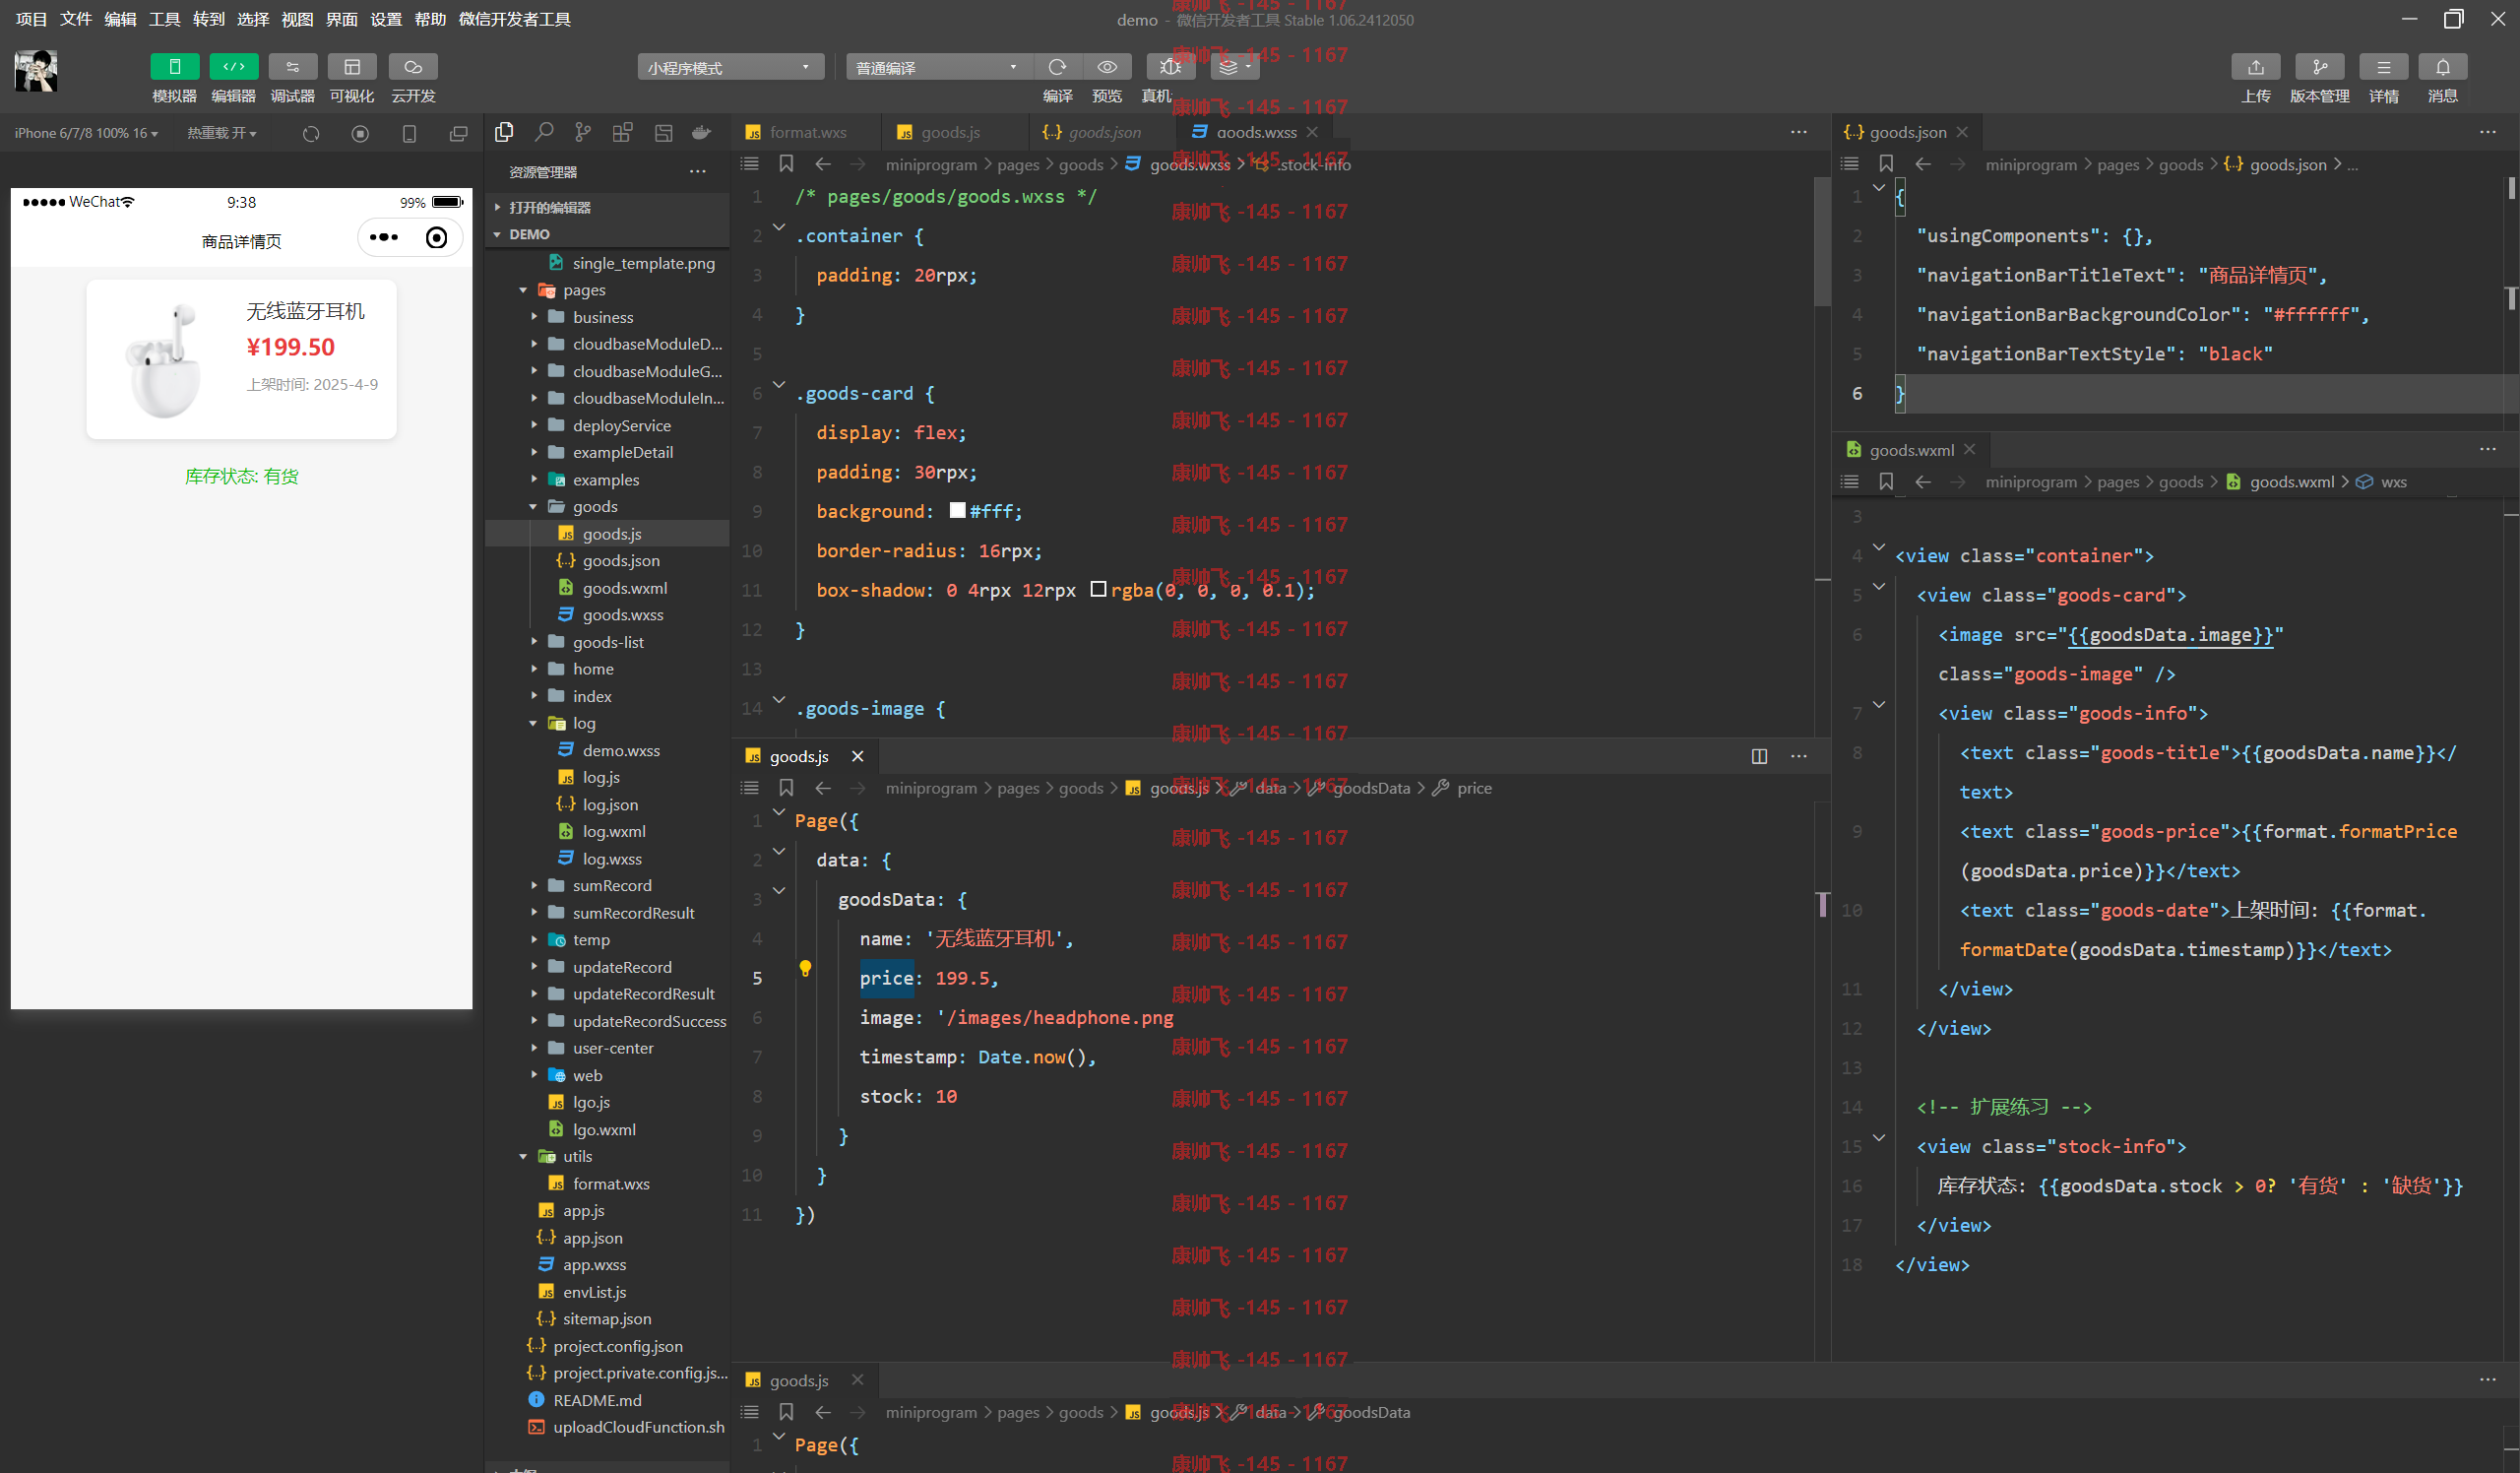
Task: Close the goods.wxml tab
Action: [1969, 450]
